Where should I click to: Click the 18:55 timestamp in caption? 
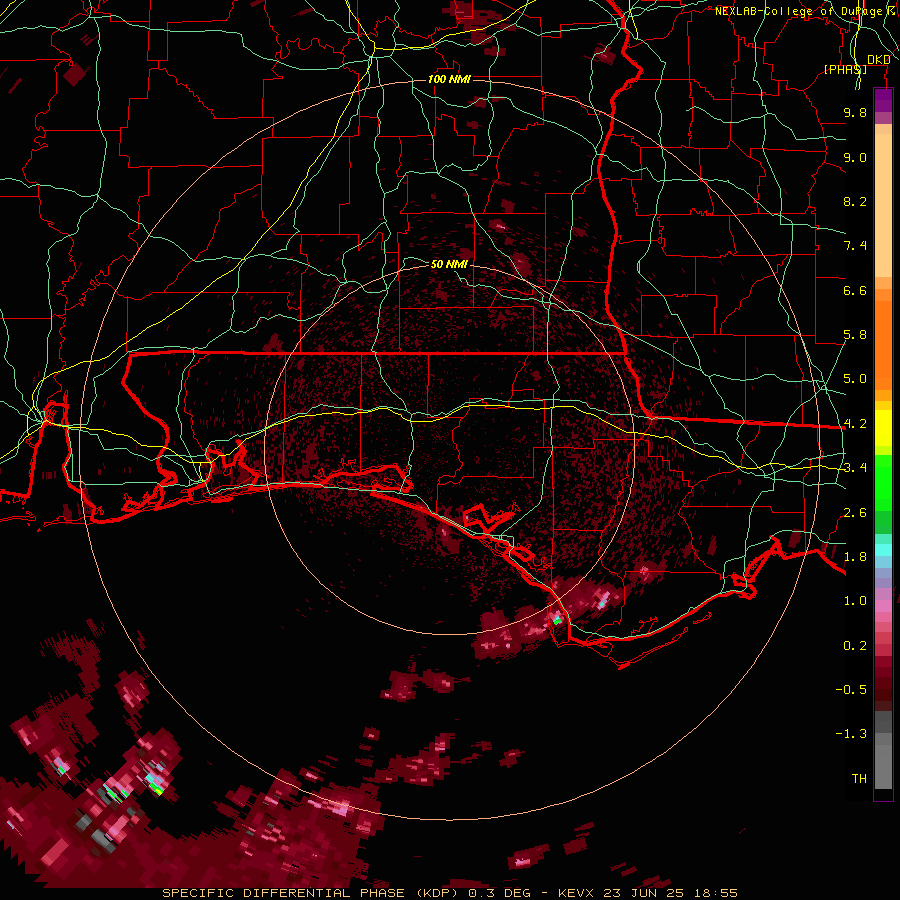pos(718,893)
